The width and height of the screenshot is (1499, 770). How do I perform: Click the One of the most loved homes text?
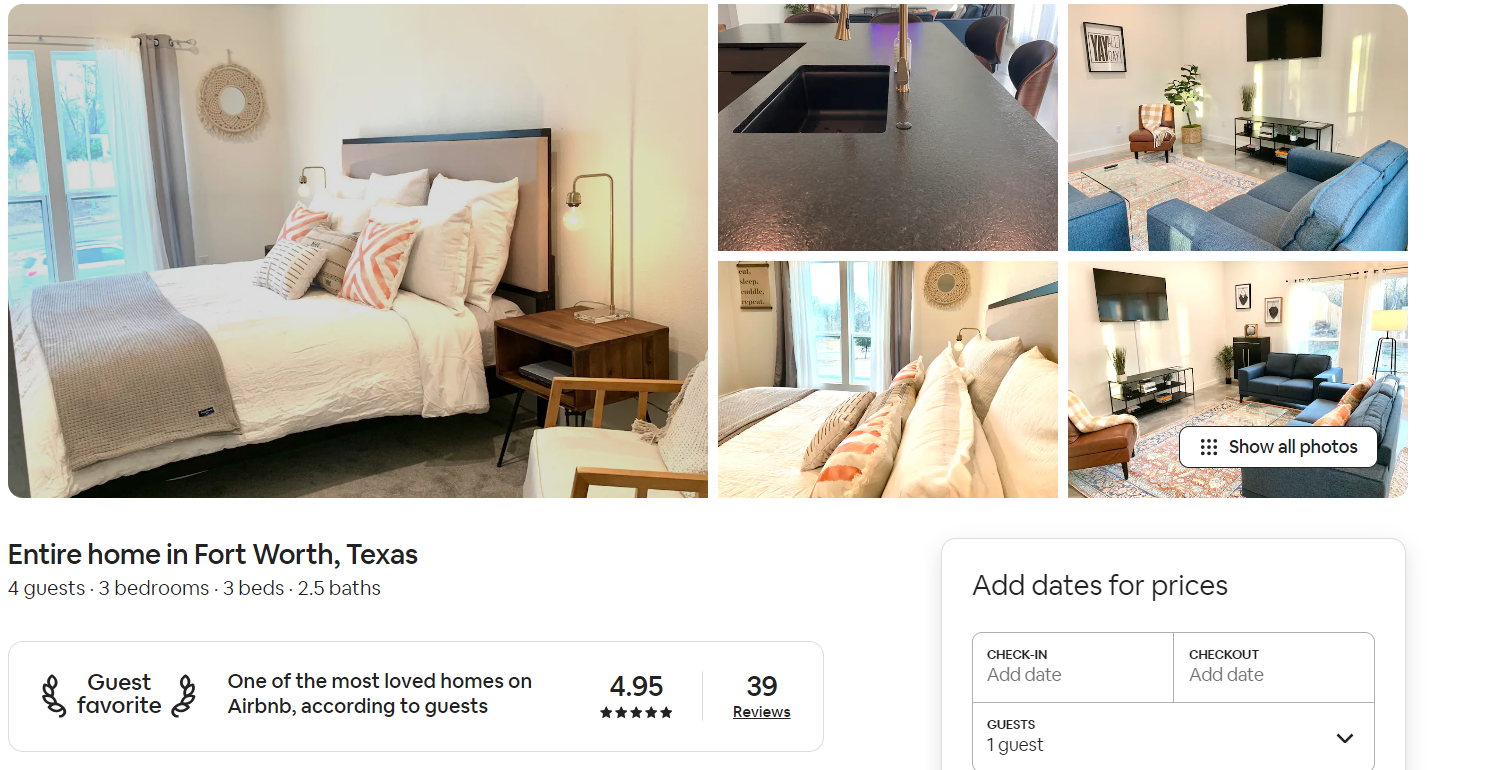tap(380, 693)
